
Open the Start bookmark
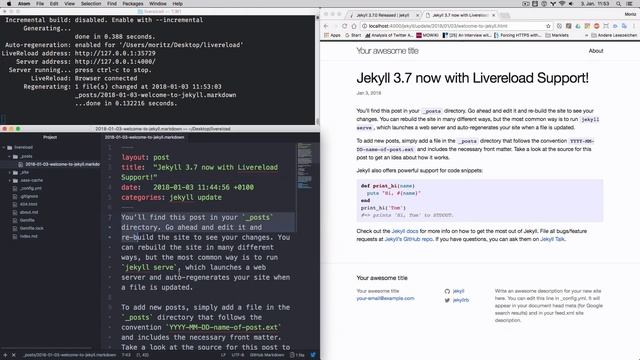click(353, 36)
